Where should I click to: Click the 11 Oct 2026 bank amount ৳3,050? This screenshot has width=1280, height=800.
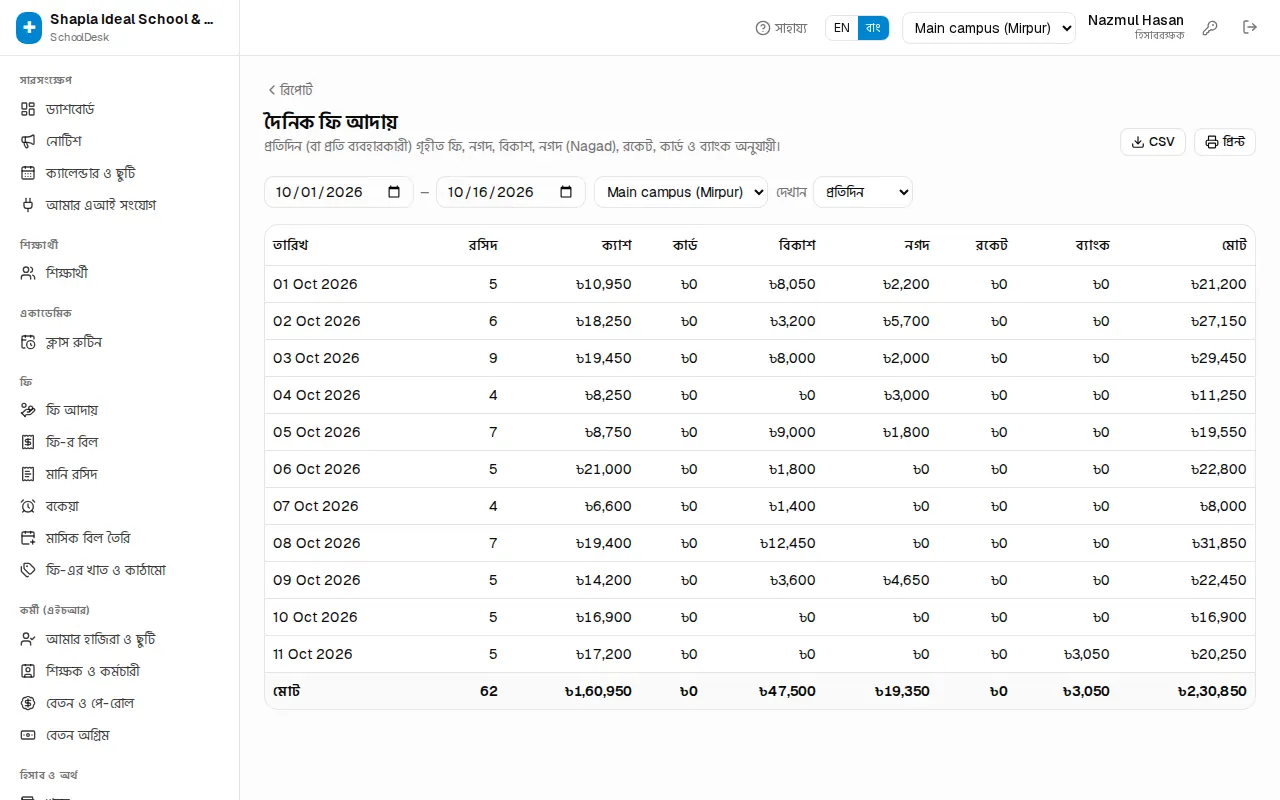point(1086,654)
